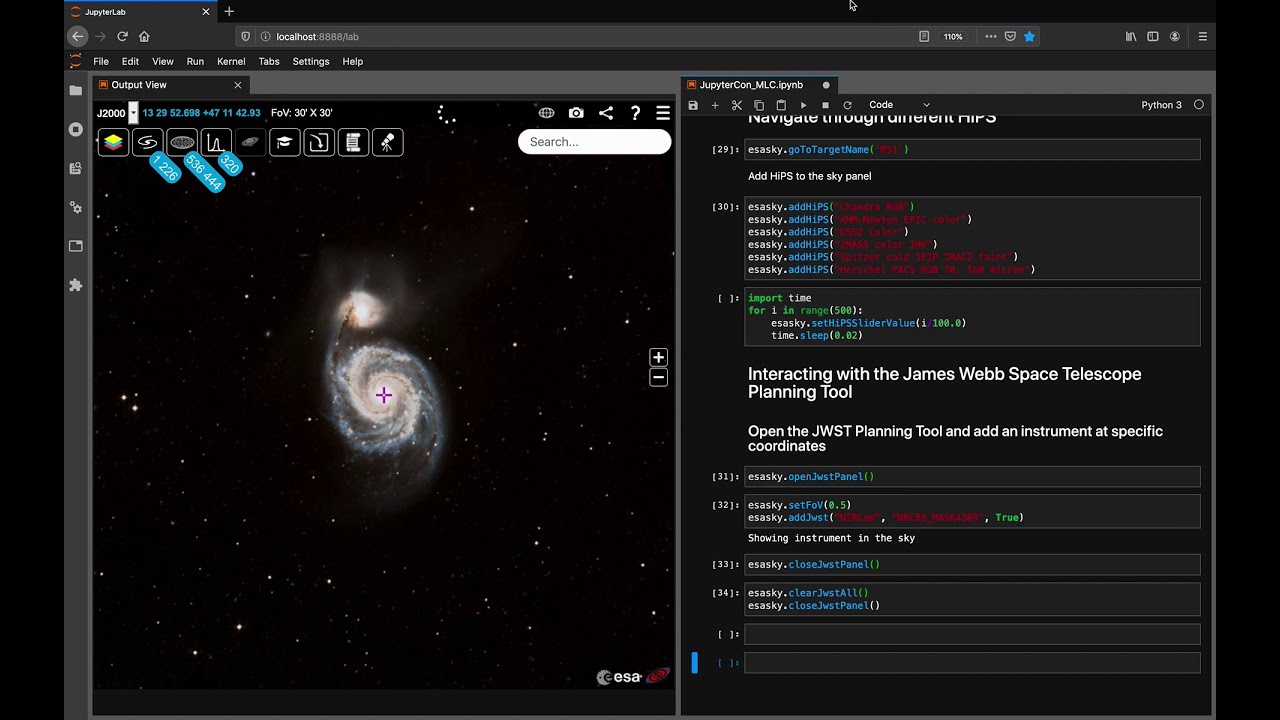
Task: Open the solar system objects panel
Action: 250,142
